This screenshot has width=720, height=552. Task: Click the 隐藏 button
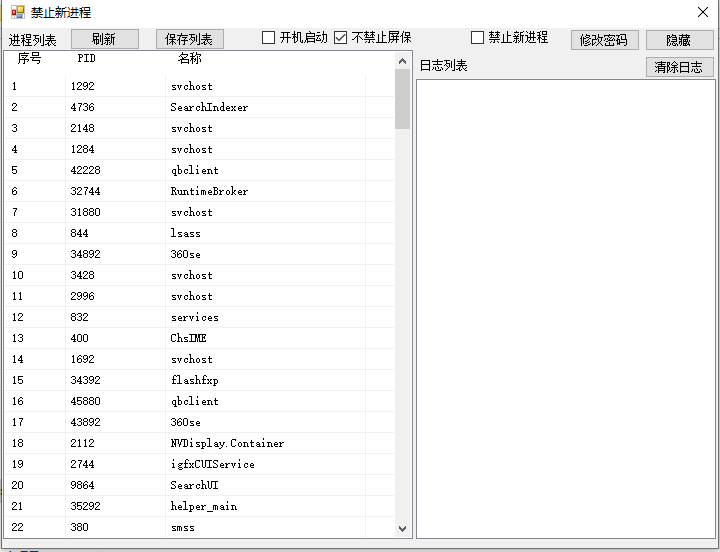(x=680, y=40)
